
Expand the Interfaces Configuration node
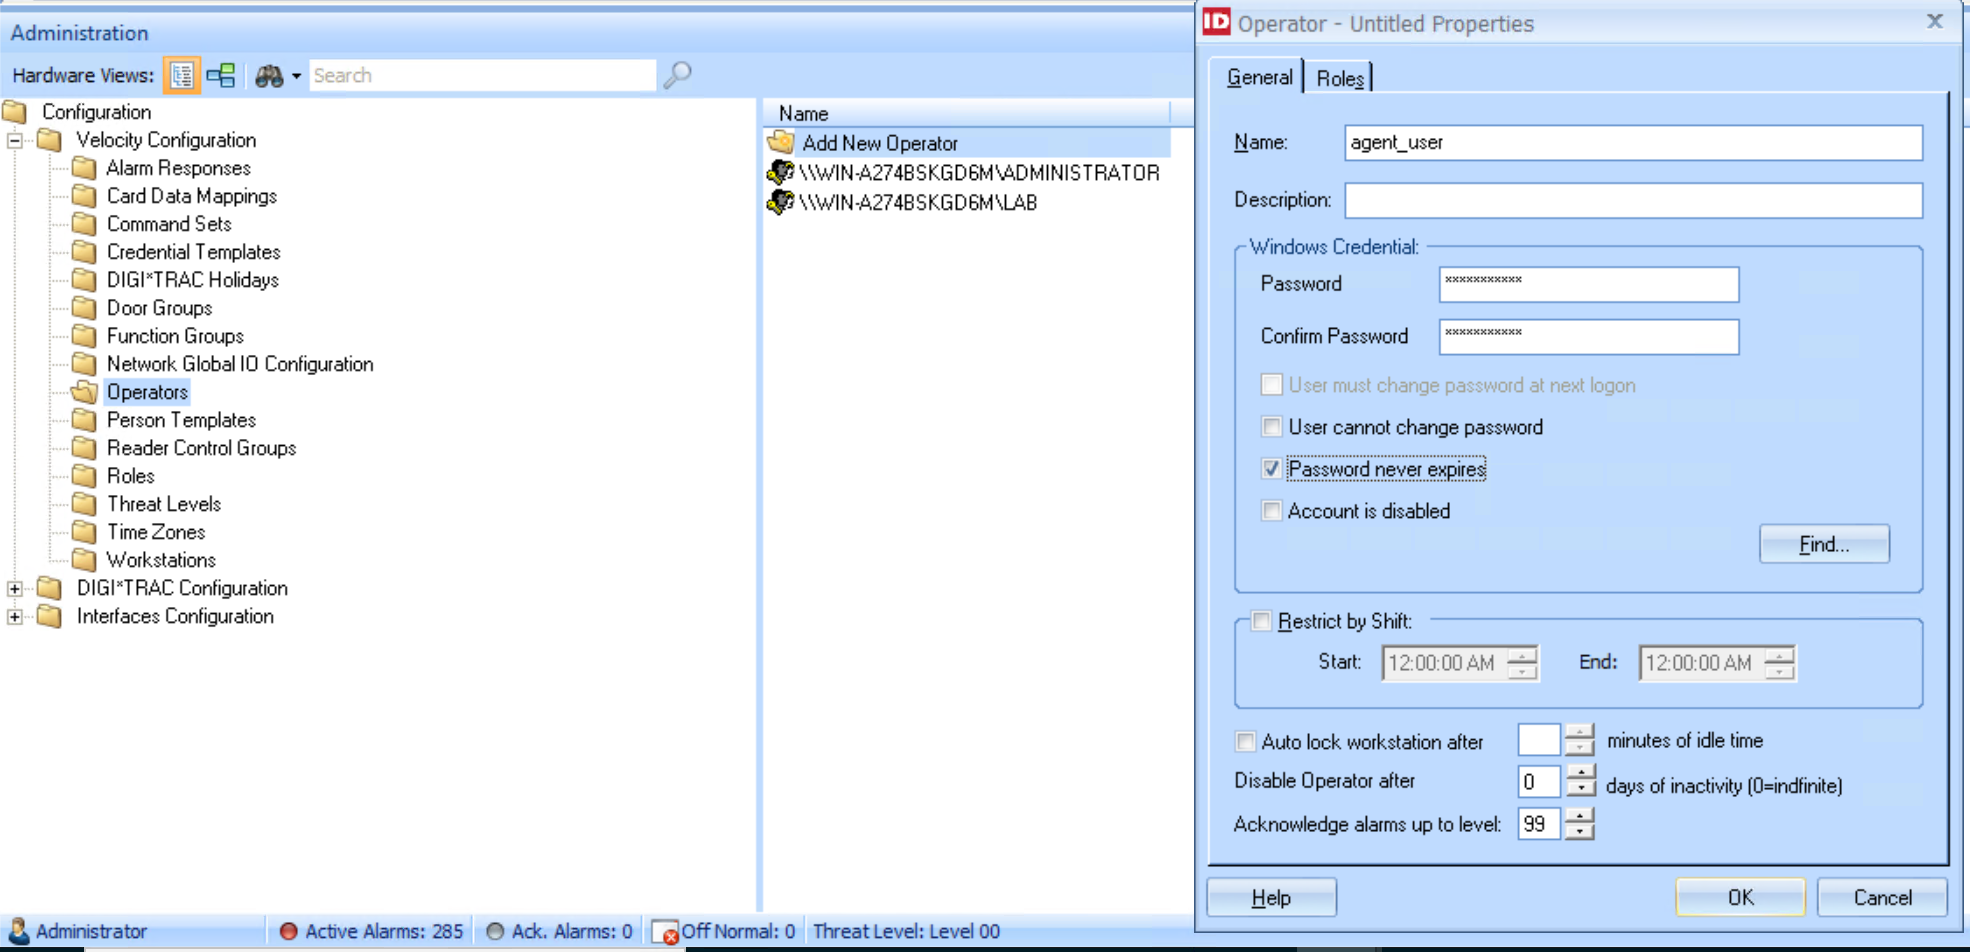(x=15, y=616)
